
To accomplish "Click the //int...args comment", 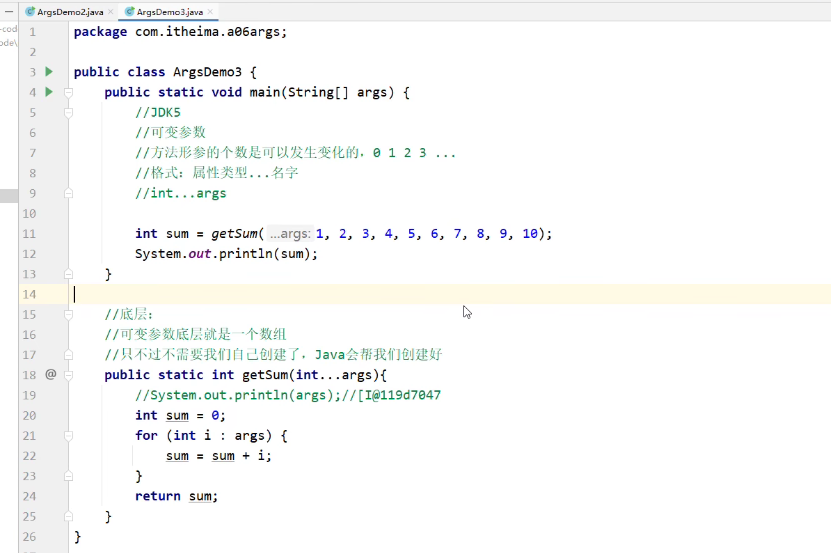I will (x=181, y=193).
